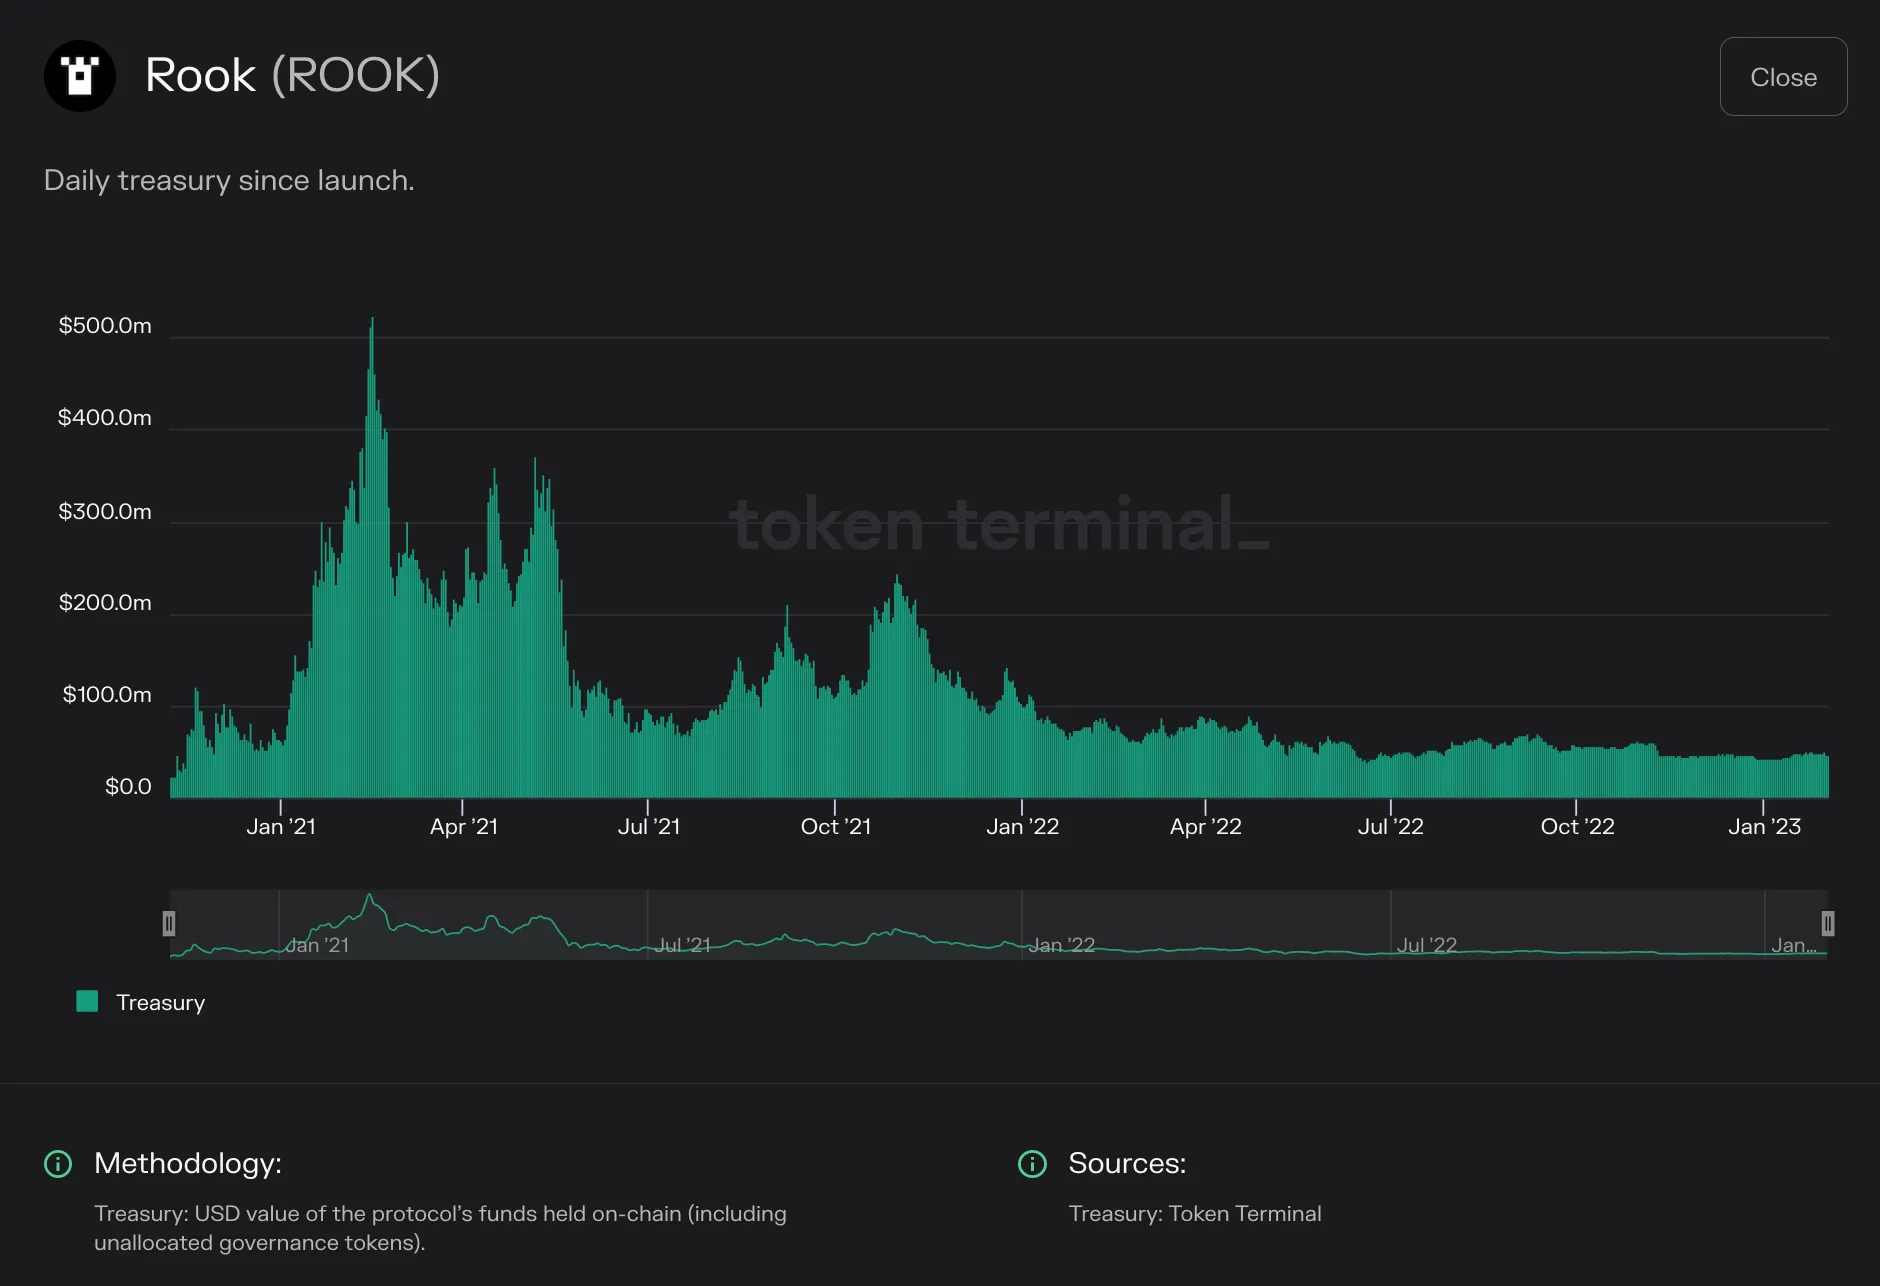Click the Oct '22 x-axis label

pos(1577,827)
